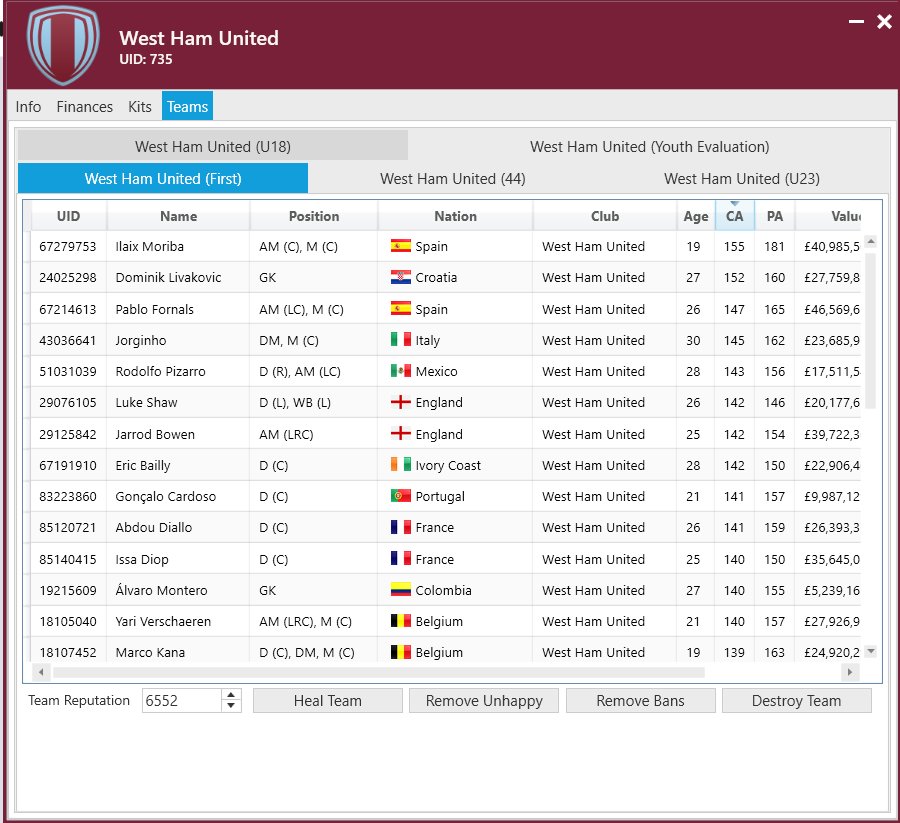Click the Colombia flag for Álvaro Montero
Image resolution: width=900 pixels, height=823 pixels.
(401, 589)
